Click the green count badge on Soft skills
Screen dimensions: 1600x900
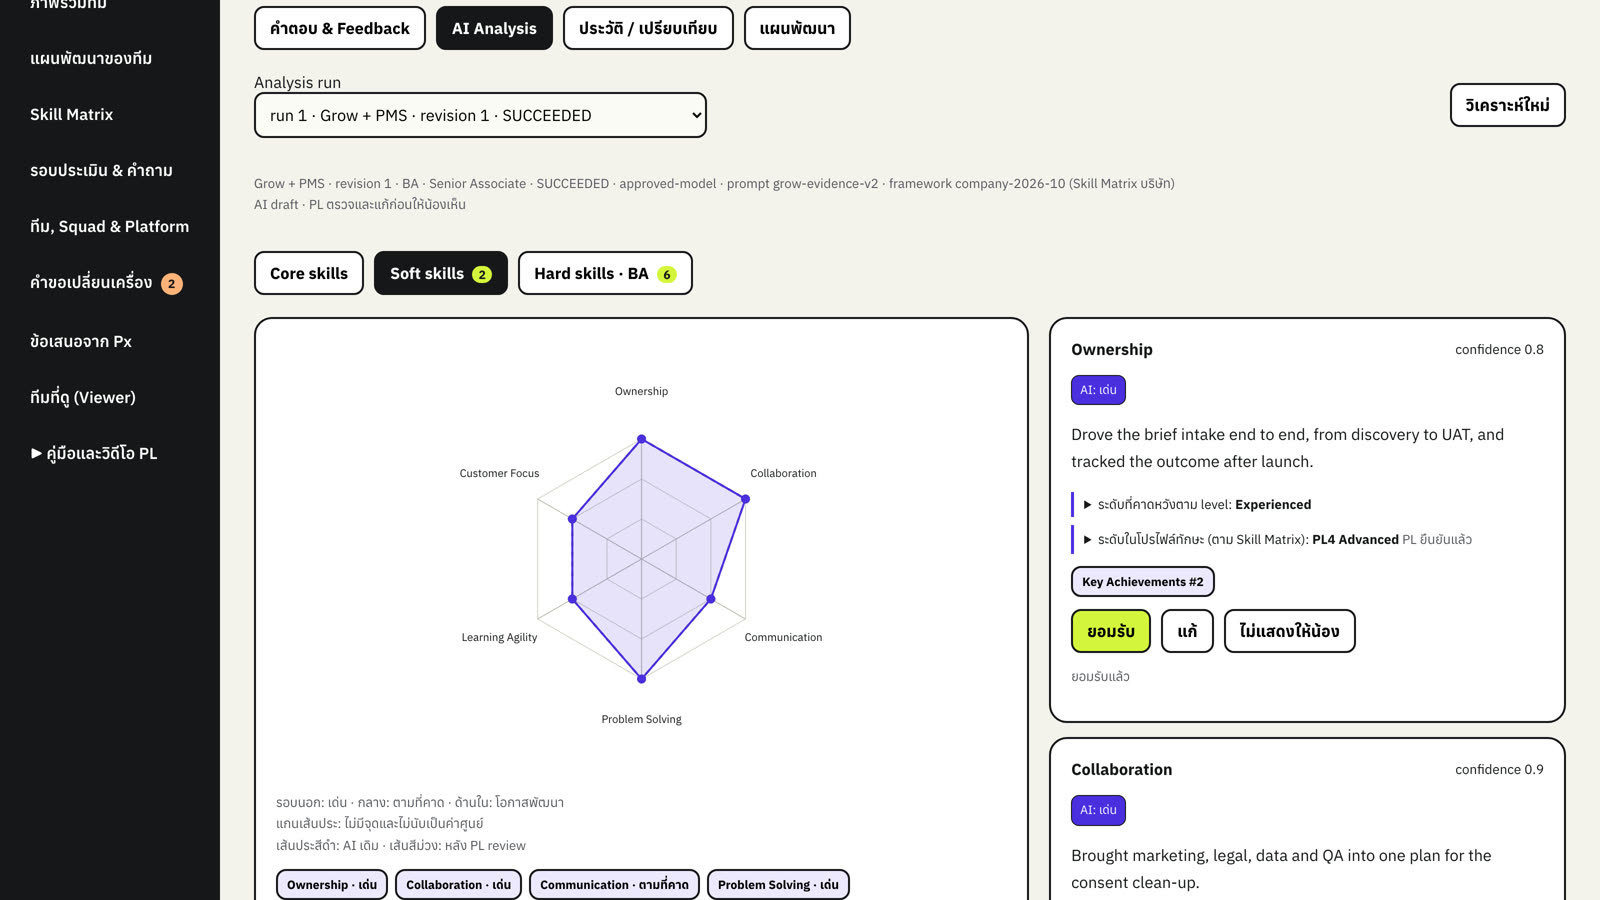click(x=482, y=274)
